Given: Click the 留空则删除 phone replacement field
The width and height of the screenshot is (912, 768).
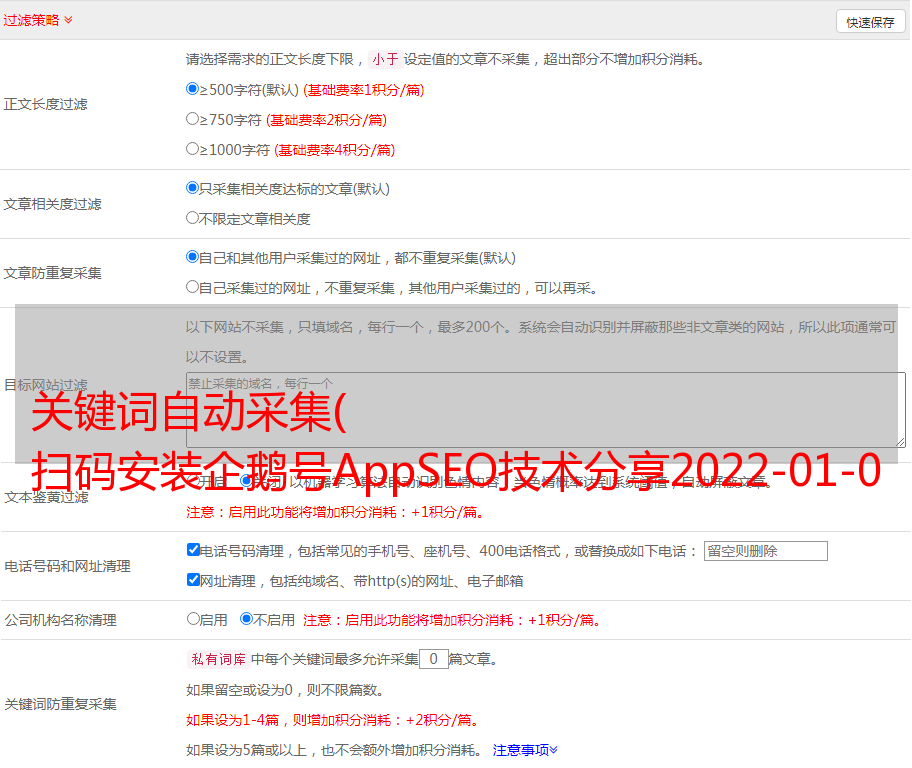Looking at the screenshot, I should click(x=765, y=551).
